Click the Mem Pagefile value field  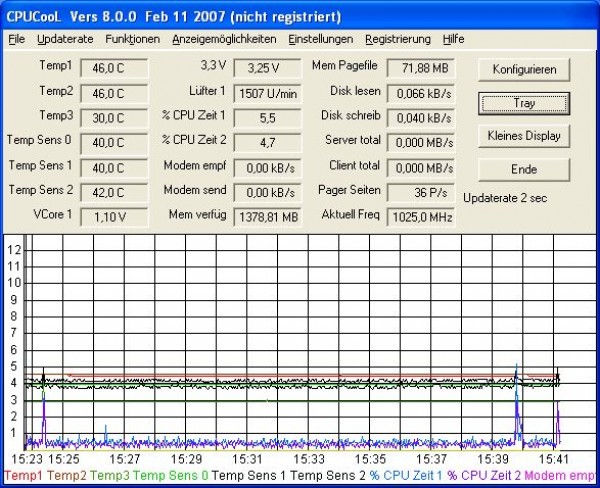click(420, 67)
